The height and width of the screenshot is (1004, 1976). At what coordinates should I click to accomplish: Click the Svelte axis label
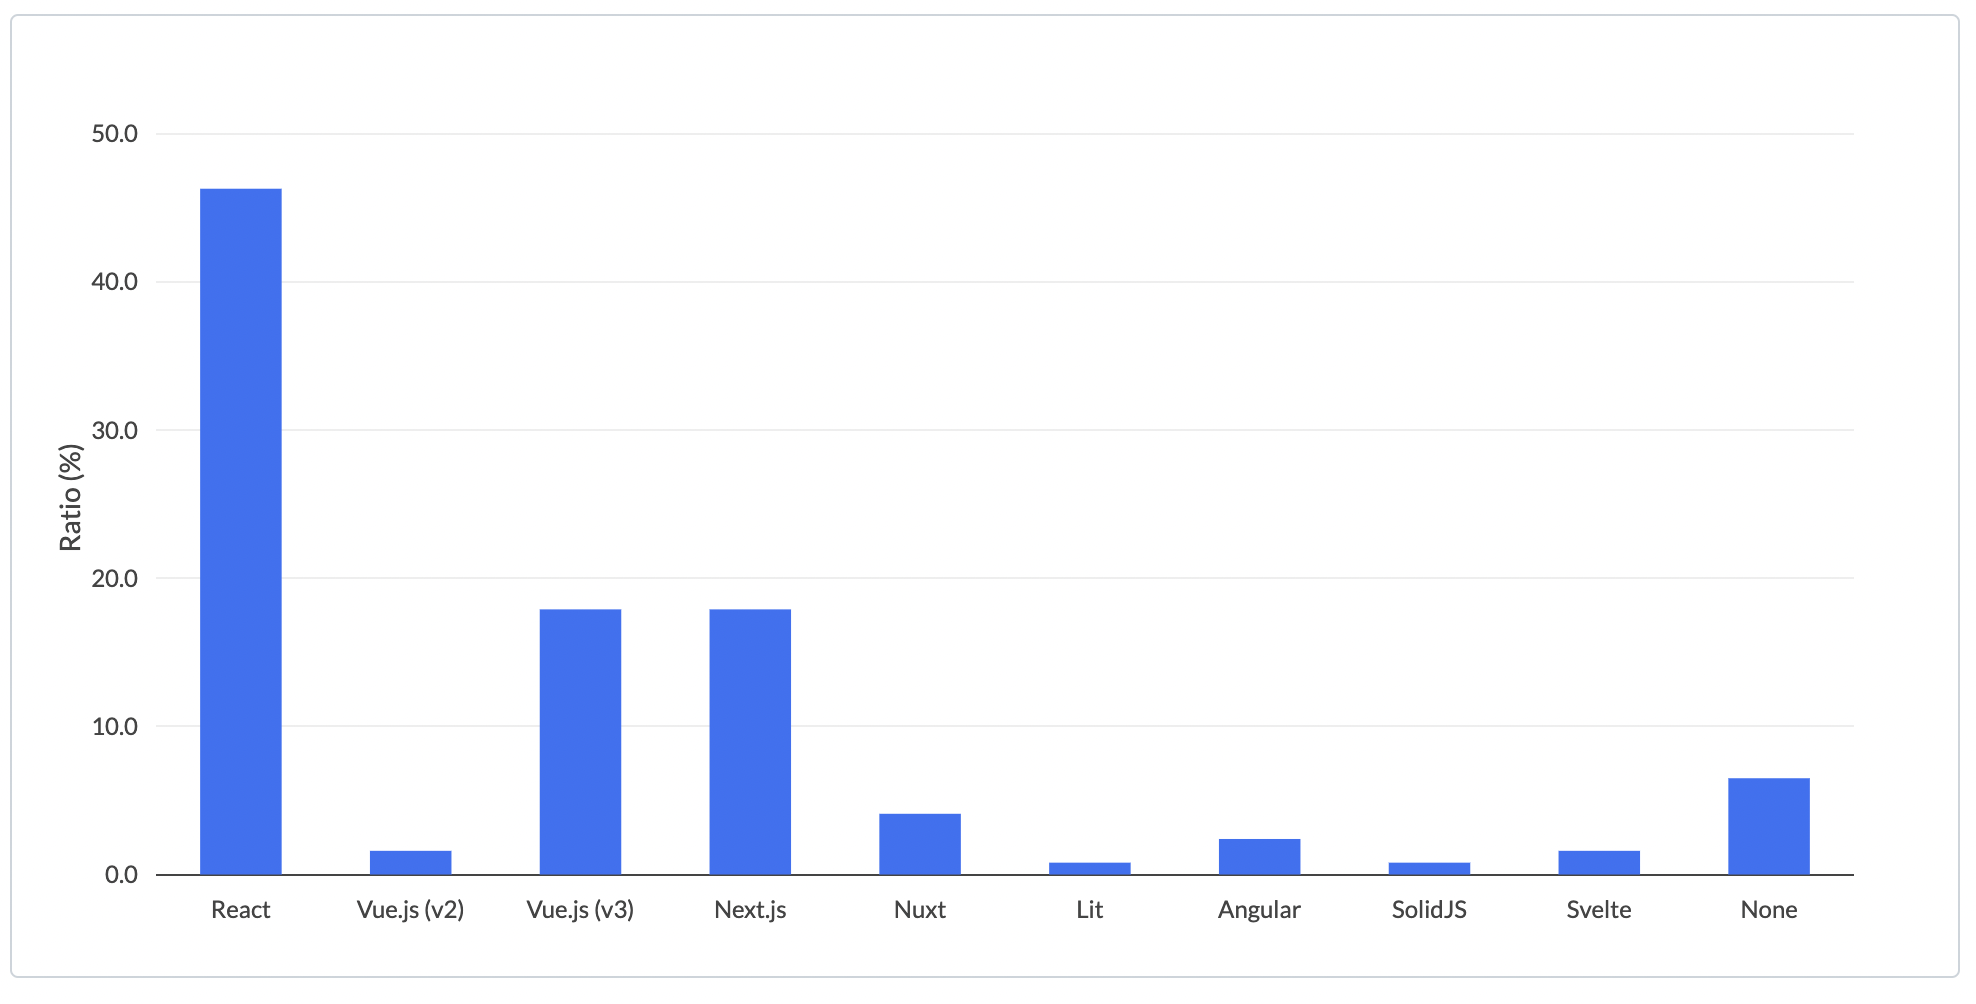(x=1599, y=910)
